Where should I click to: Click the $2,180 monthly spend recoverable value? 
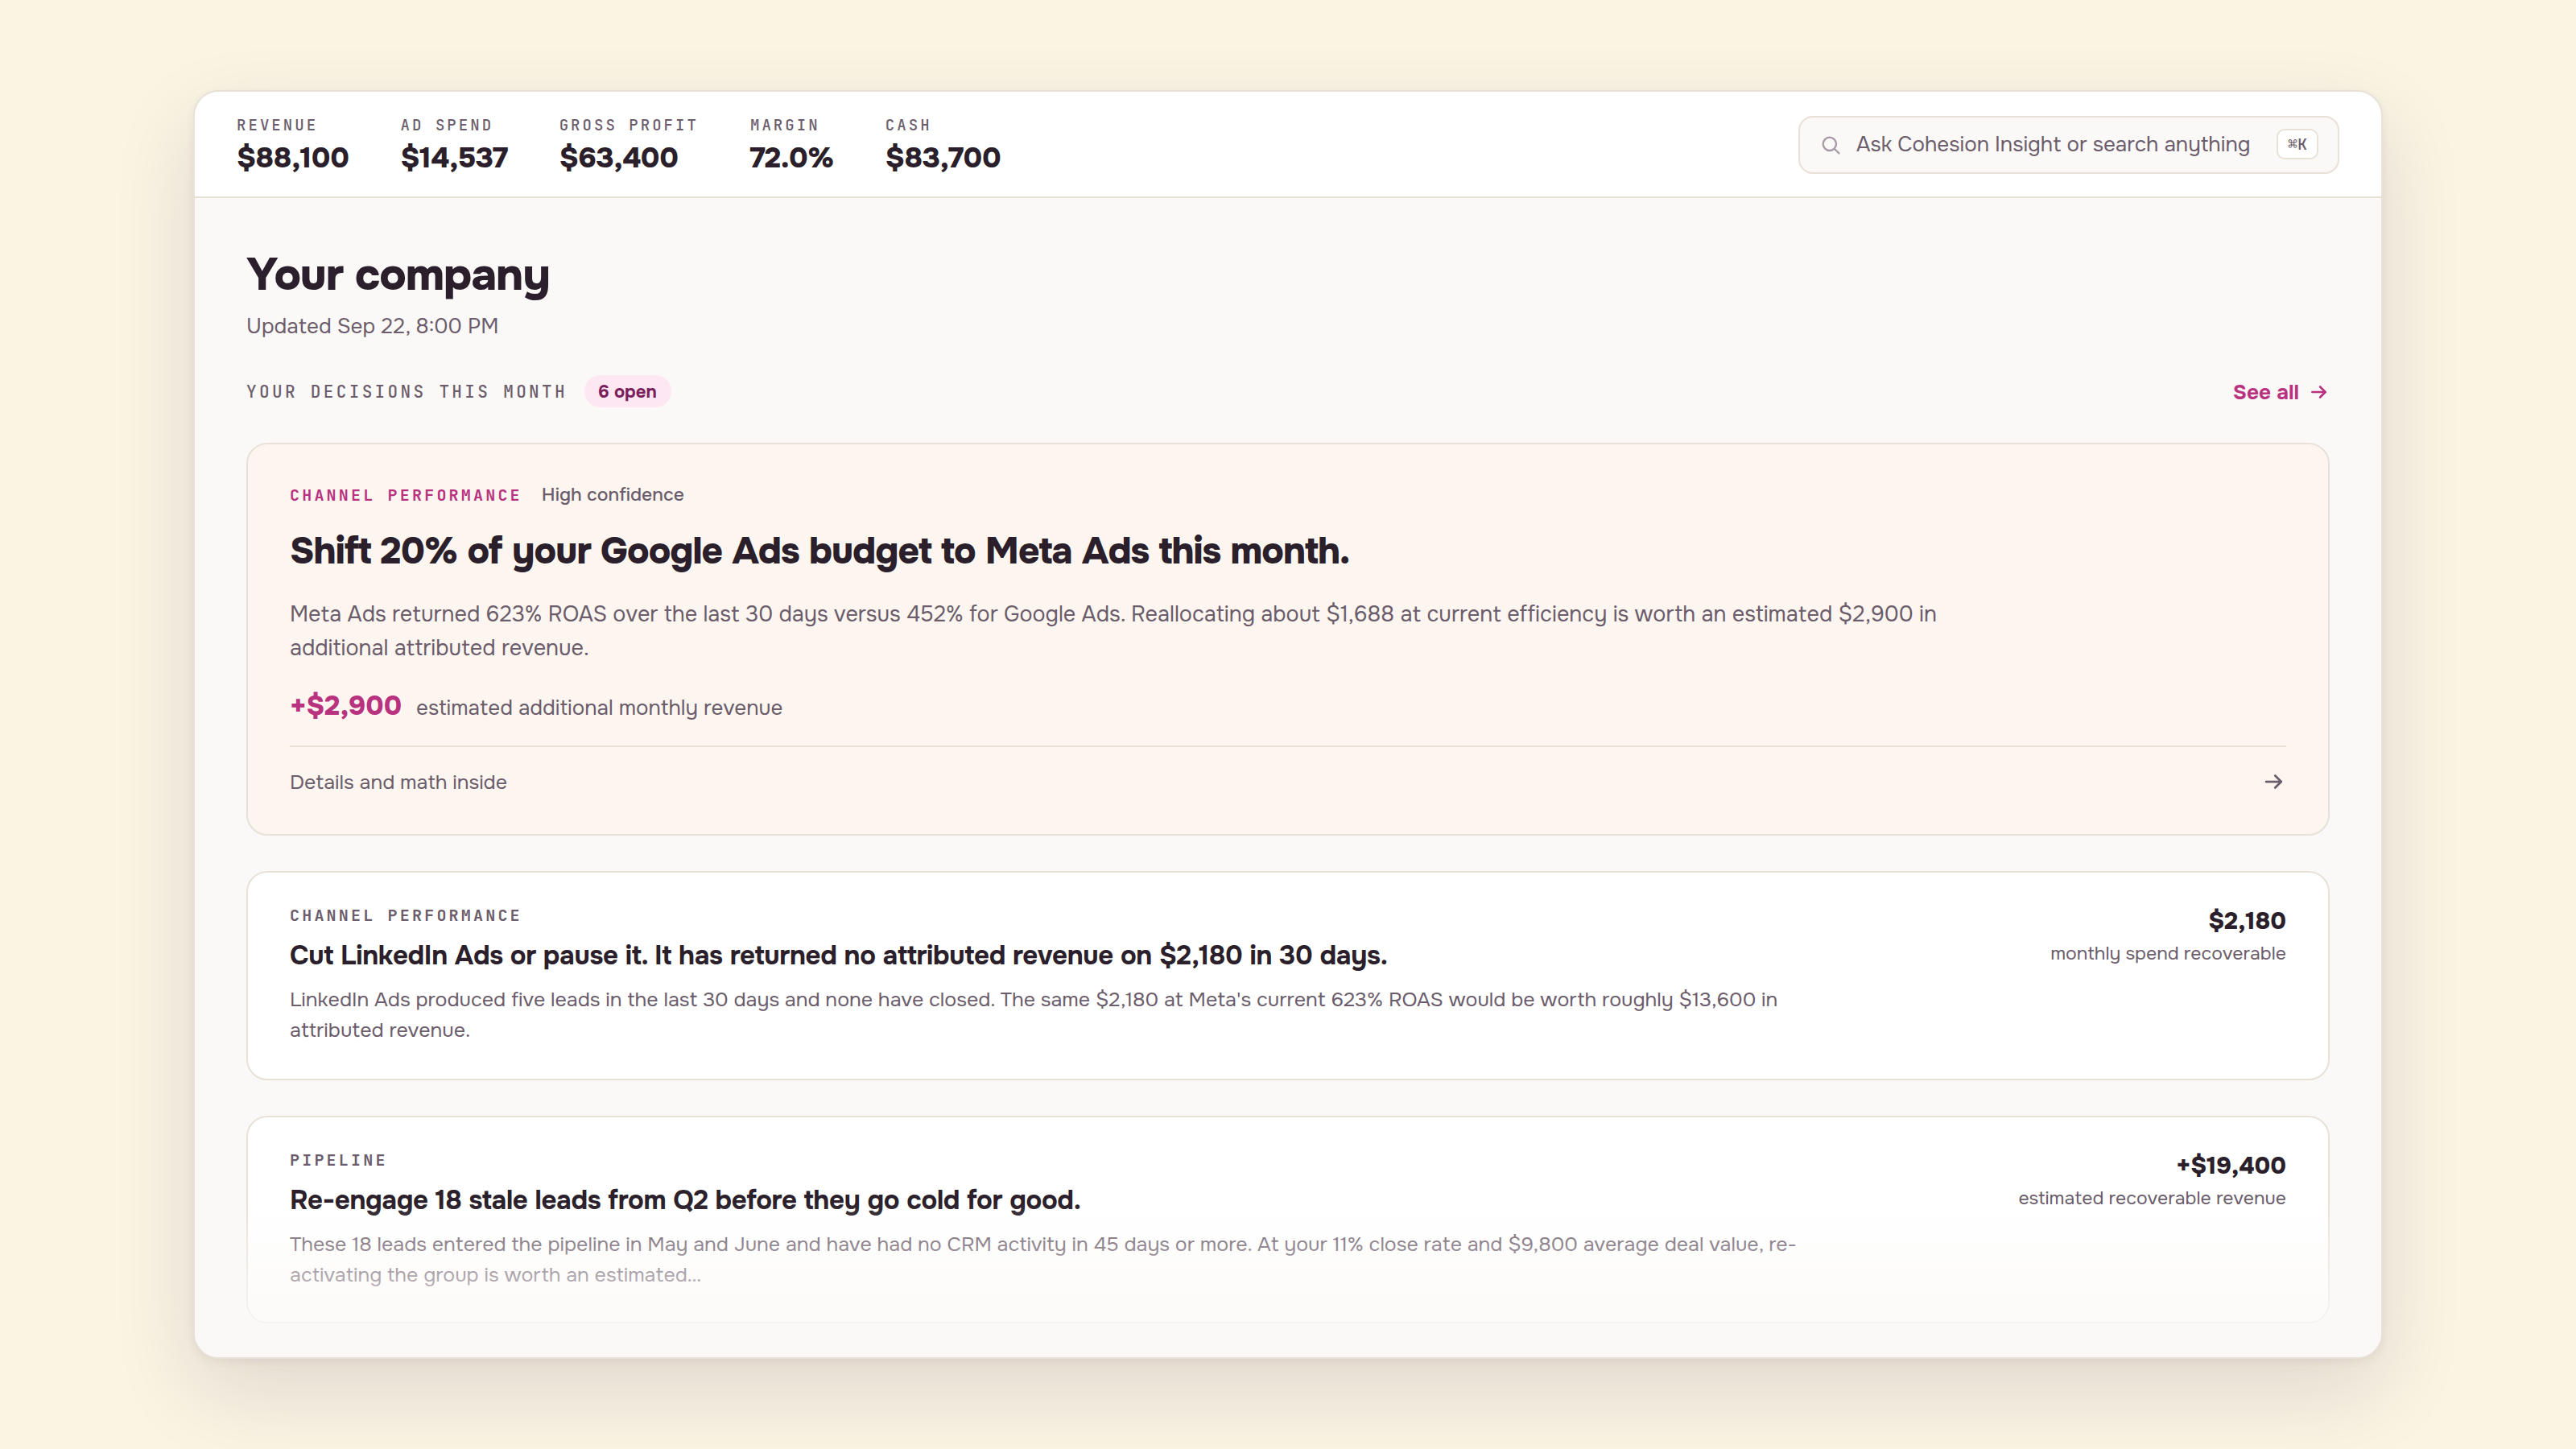coord(2246,920)
